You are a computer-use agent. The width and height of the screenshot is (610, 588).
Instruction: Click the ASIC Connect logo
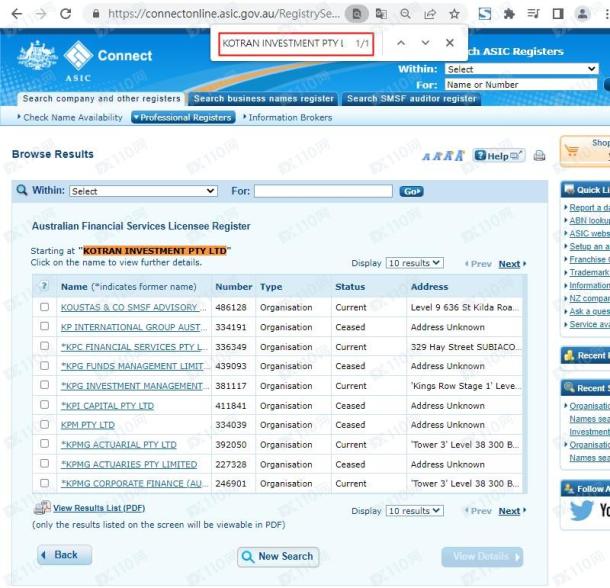pyautogui.click(x=85, y=61)
